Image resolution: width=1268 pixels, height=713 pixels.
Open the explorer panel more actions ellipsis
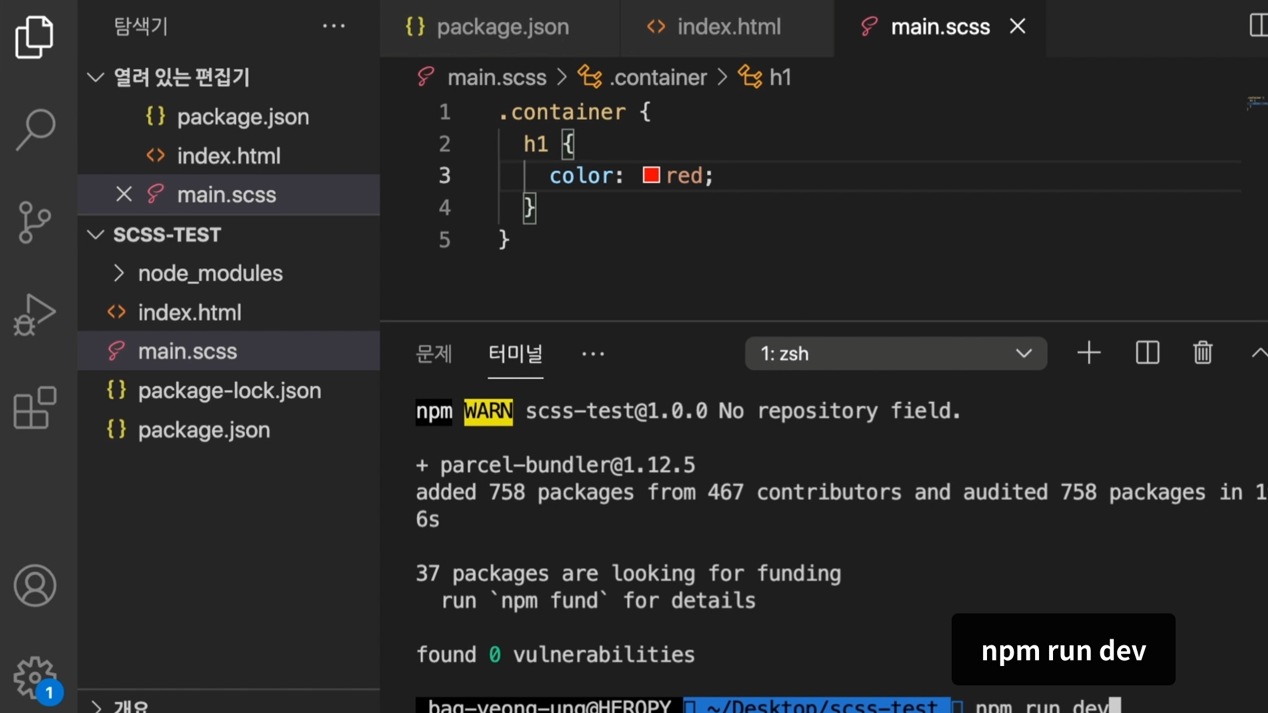tap(334, 27)
